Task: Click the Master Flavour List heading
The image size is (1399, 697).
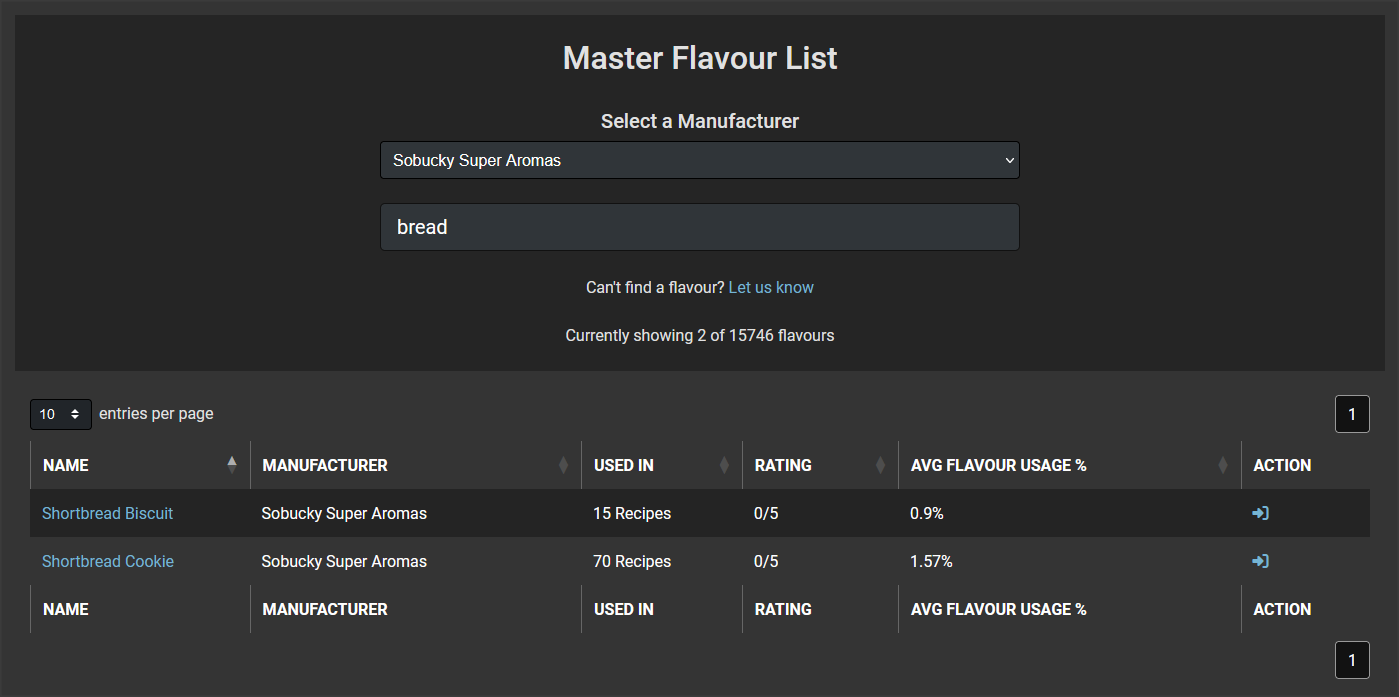Action: [x=700, y=58]
